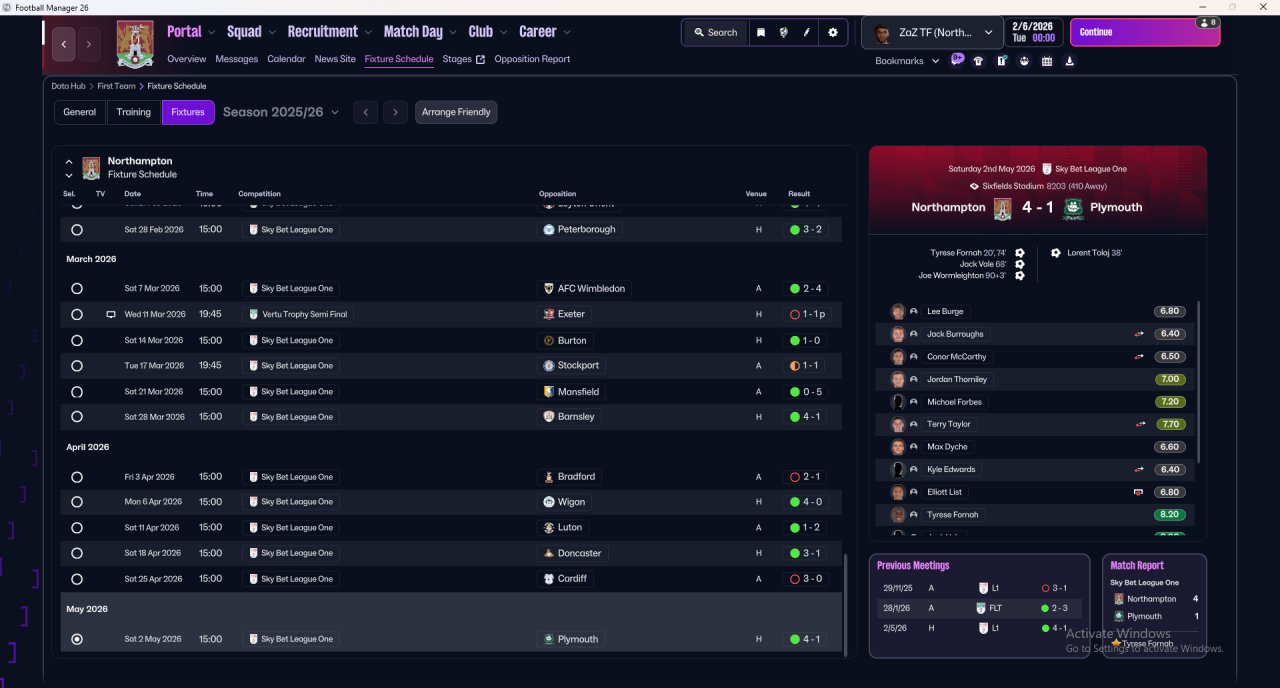
Task: Open the Northampton club crest in the header
Action: (135, 44)
